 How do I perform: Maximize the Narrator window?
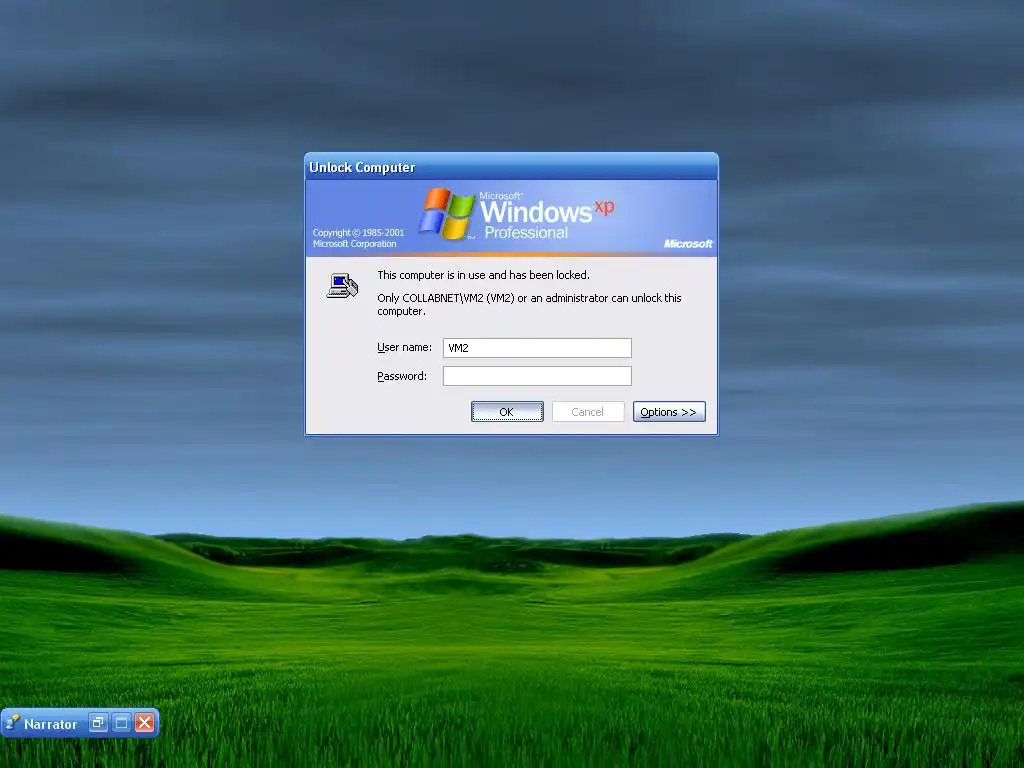121,722
